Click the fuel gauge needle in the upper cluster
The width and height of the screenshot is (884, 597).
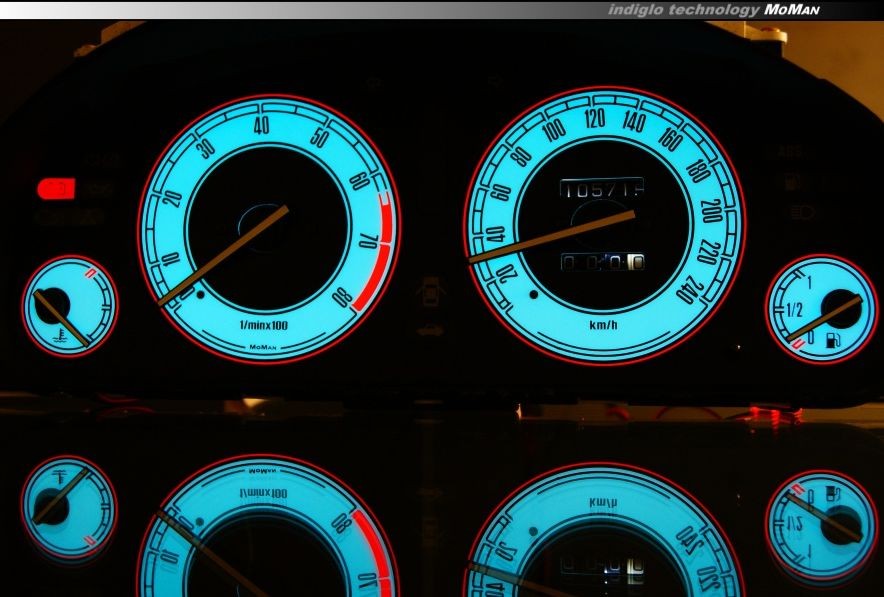point(824,319)
